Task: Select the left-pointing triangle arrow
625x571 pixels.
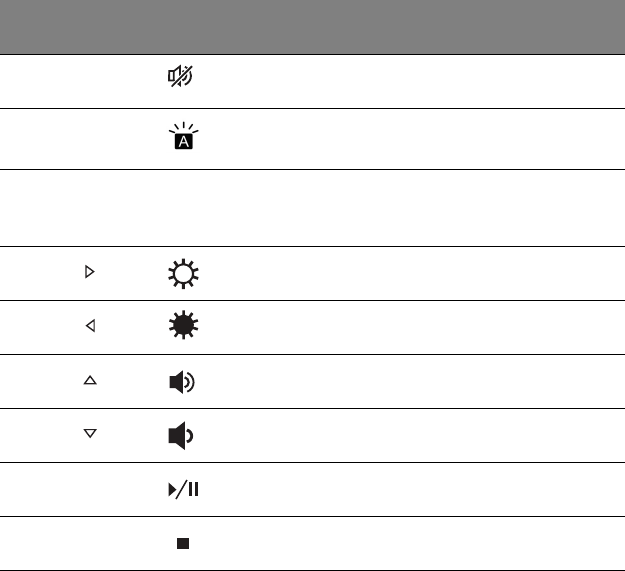Action: coord(90,326)
